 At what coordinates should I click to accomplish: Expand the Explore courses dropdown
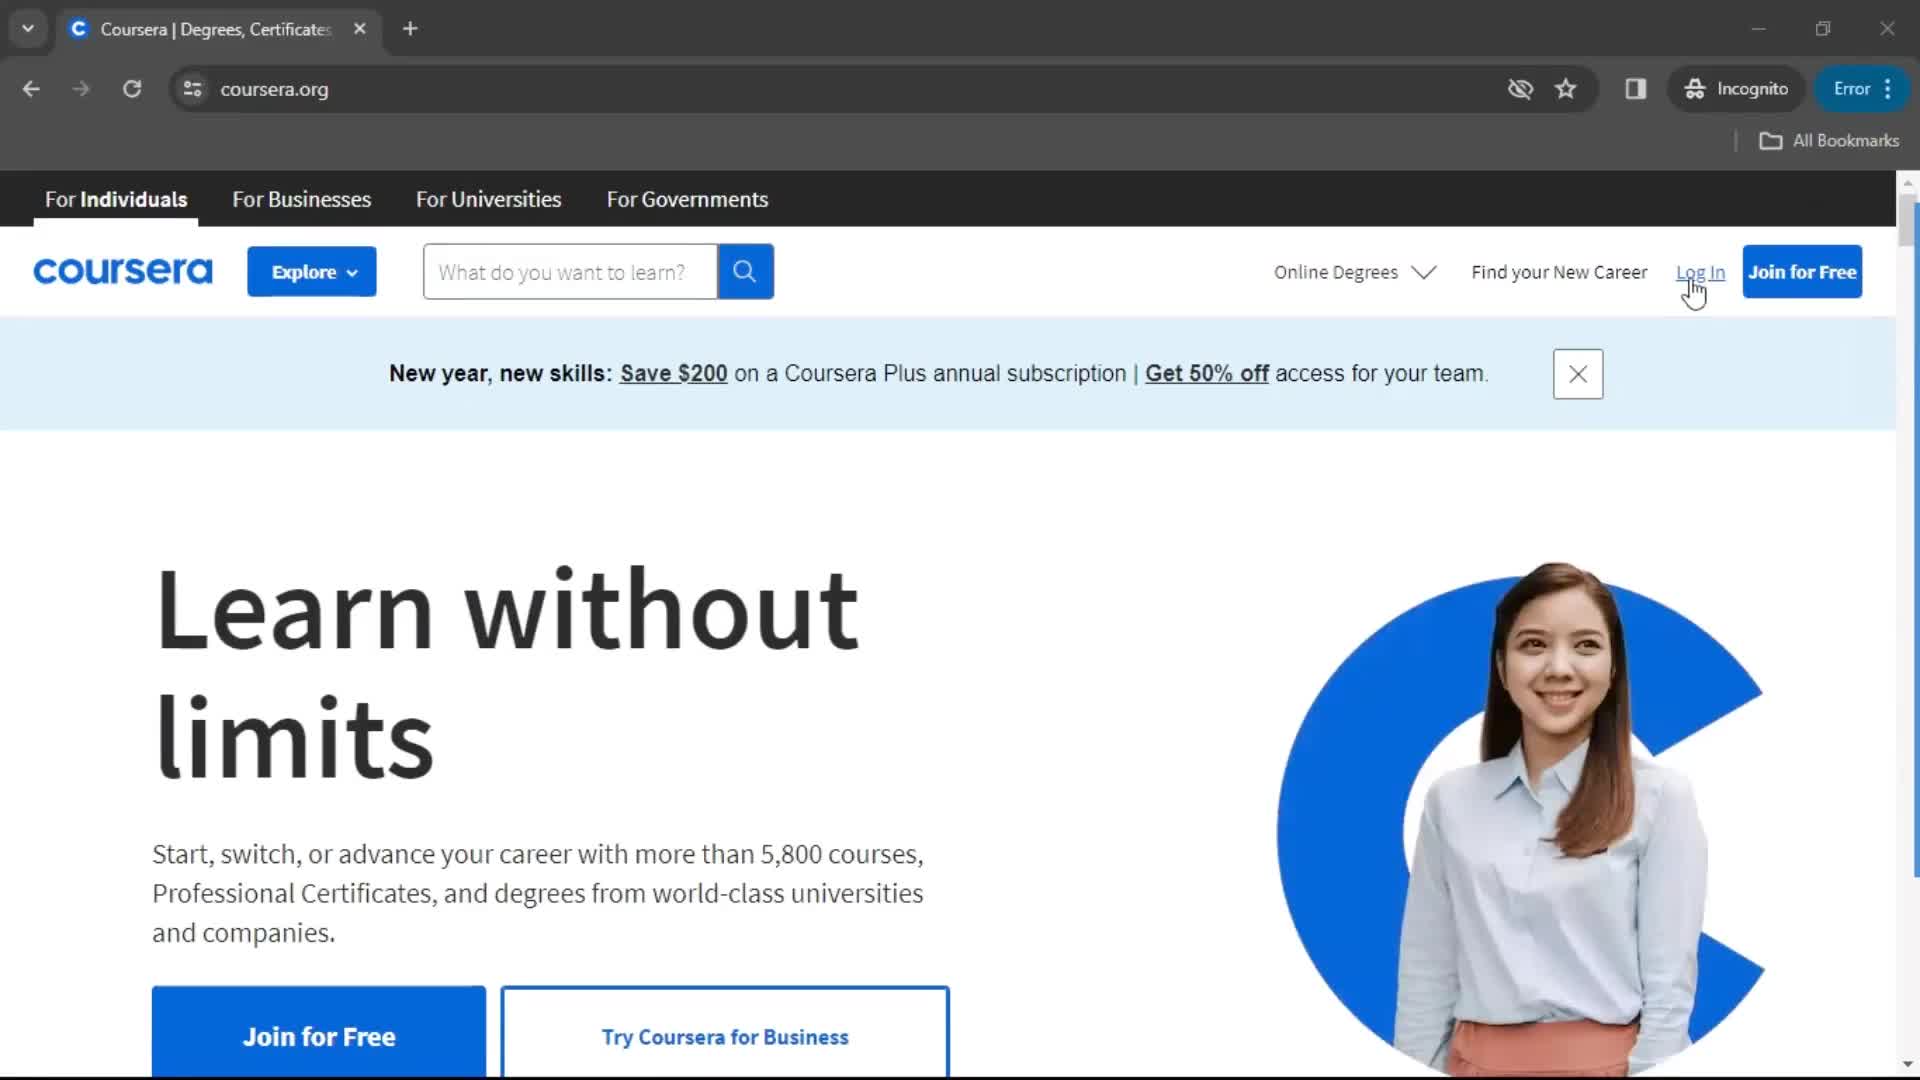(313, 272)
